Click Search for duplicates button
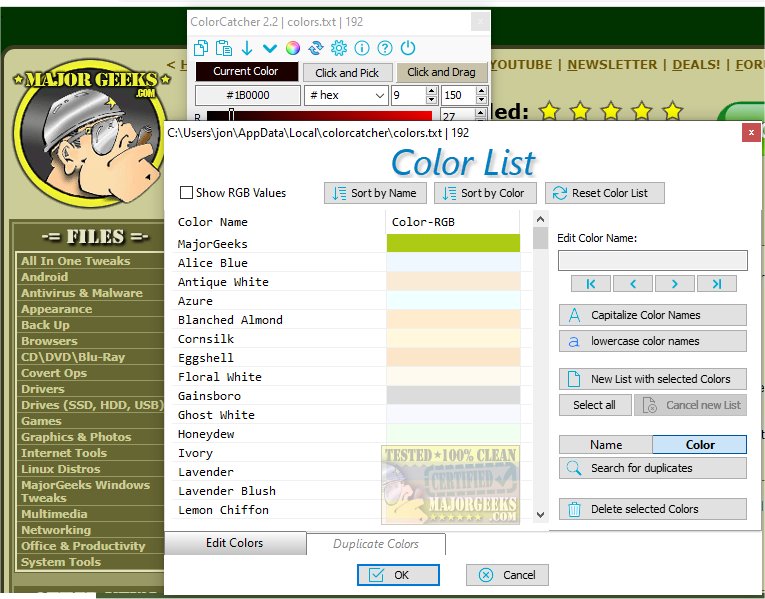765x599 pixels. pyautogui.click(x=652, y=468)
